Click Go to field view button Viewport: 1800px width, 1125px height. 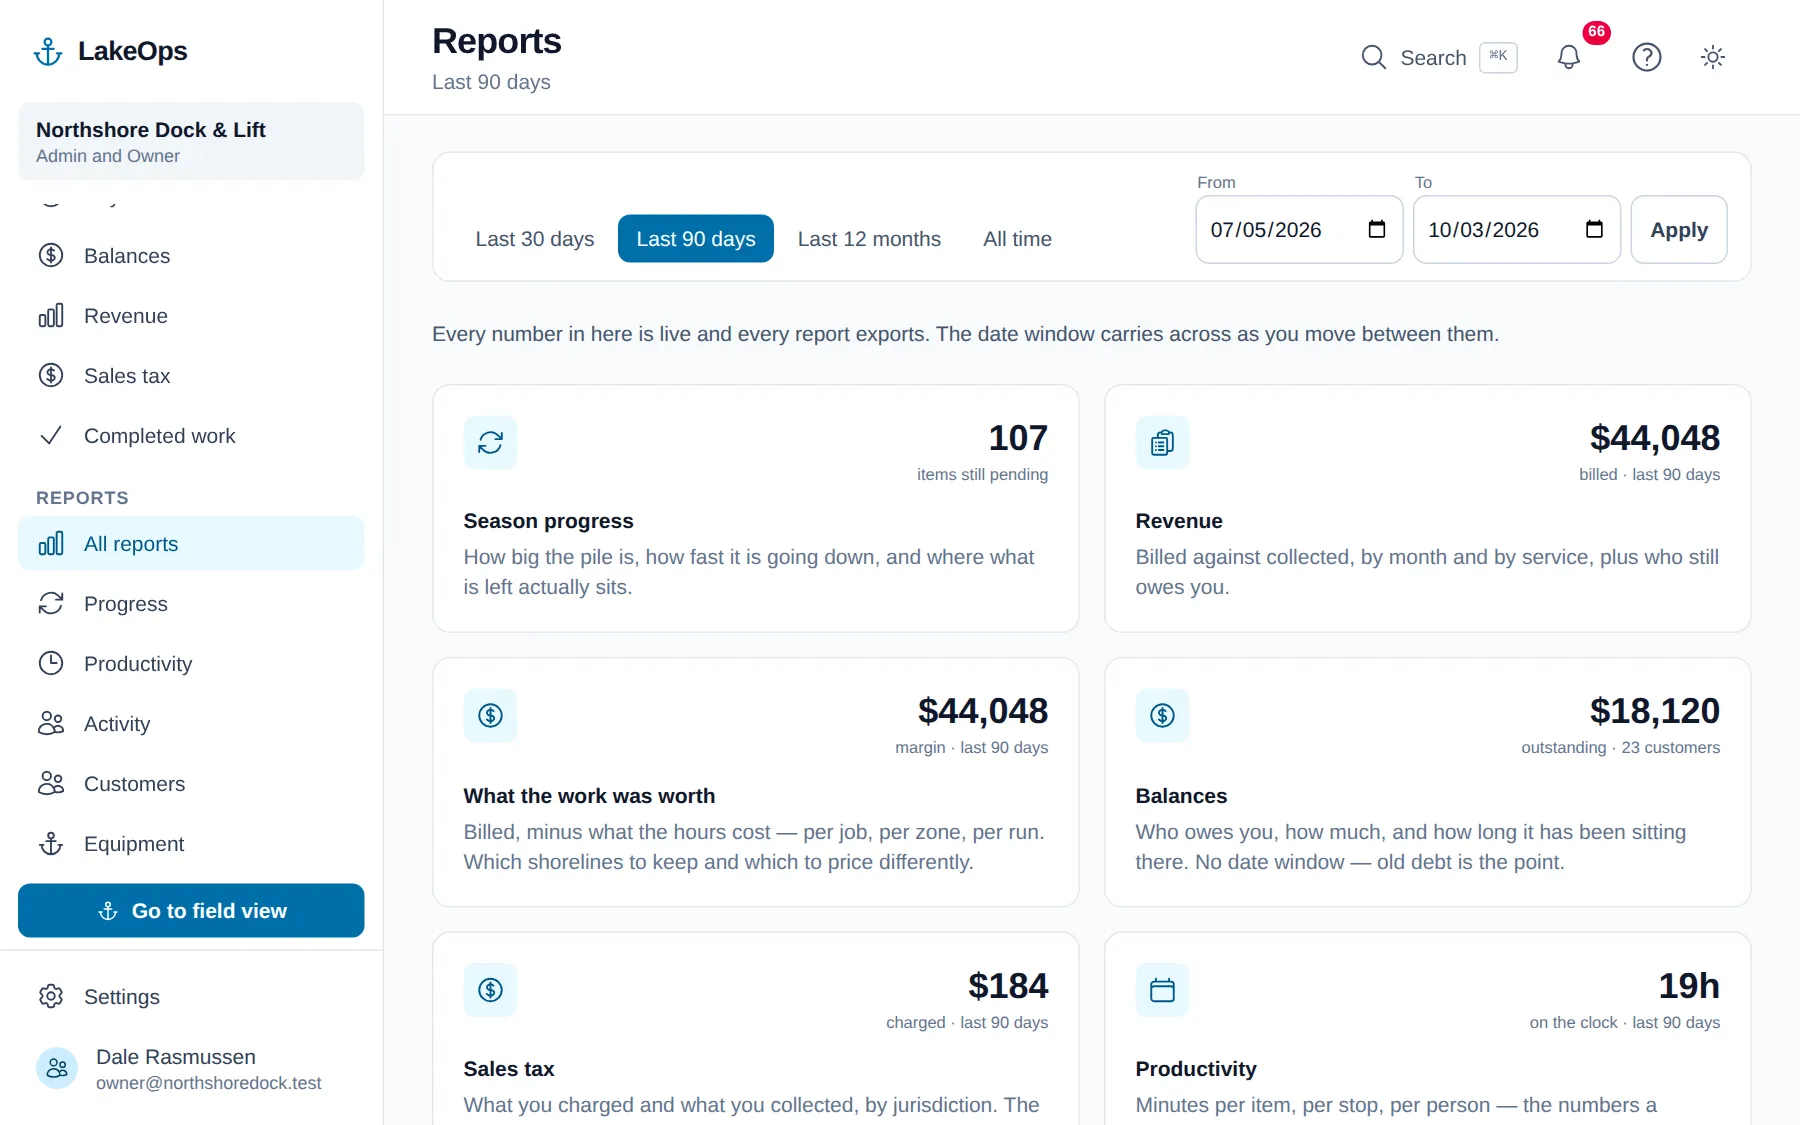pyautogui.click(x=191, y=911)
